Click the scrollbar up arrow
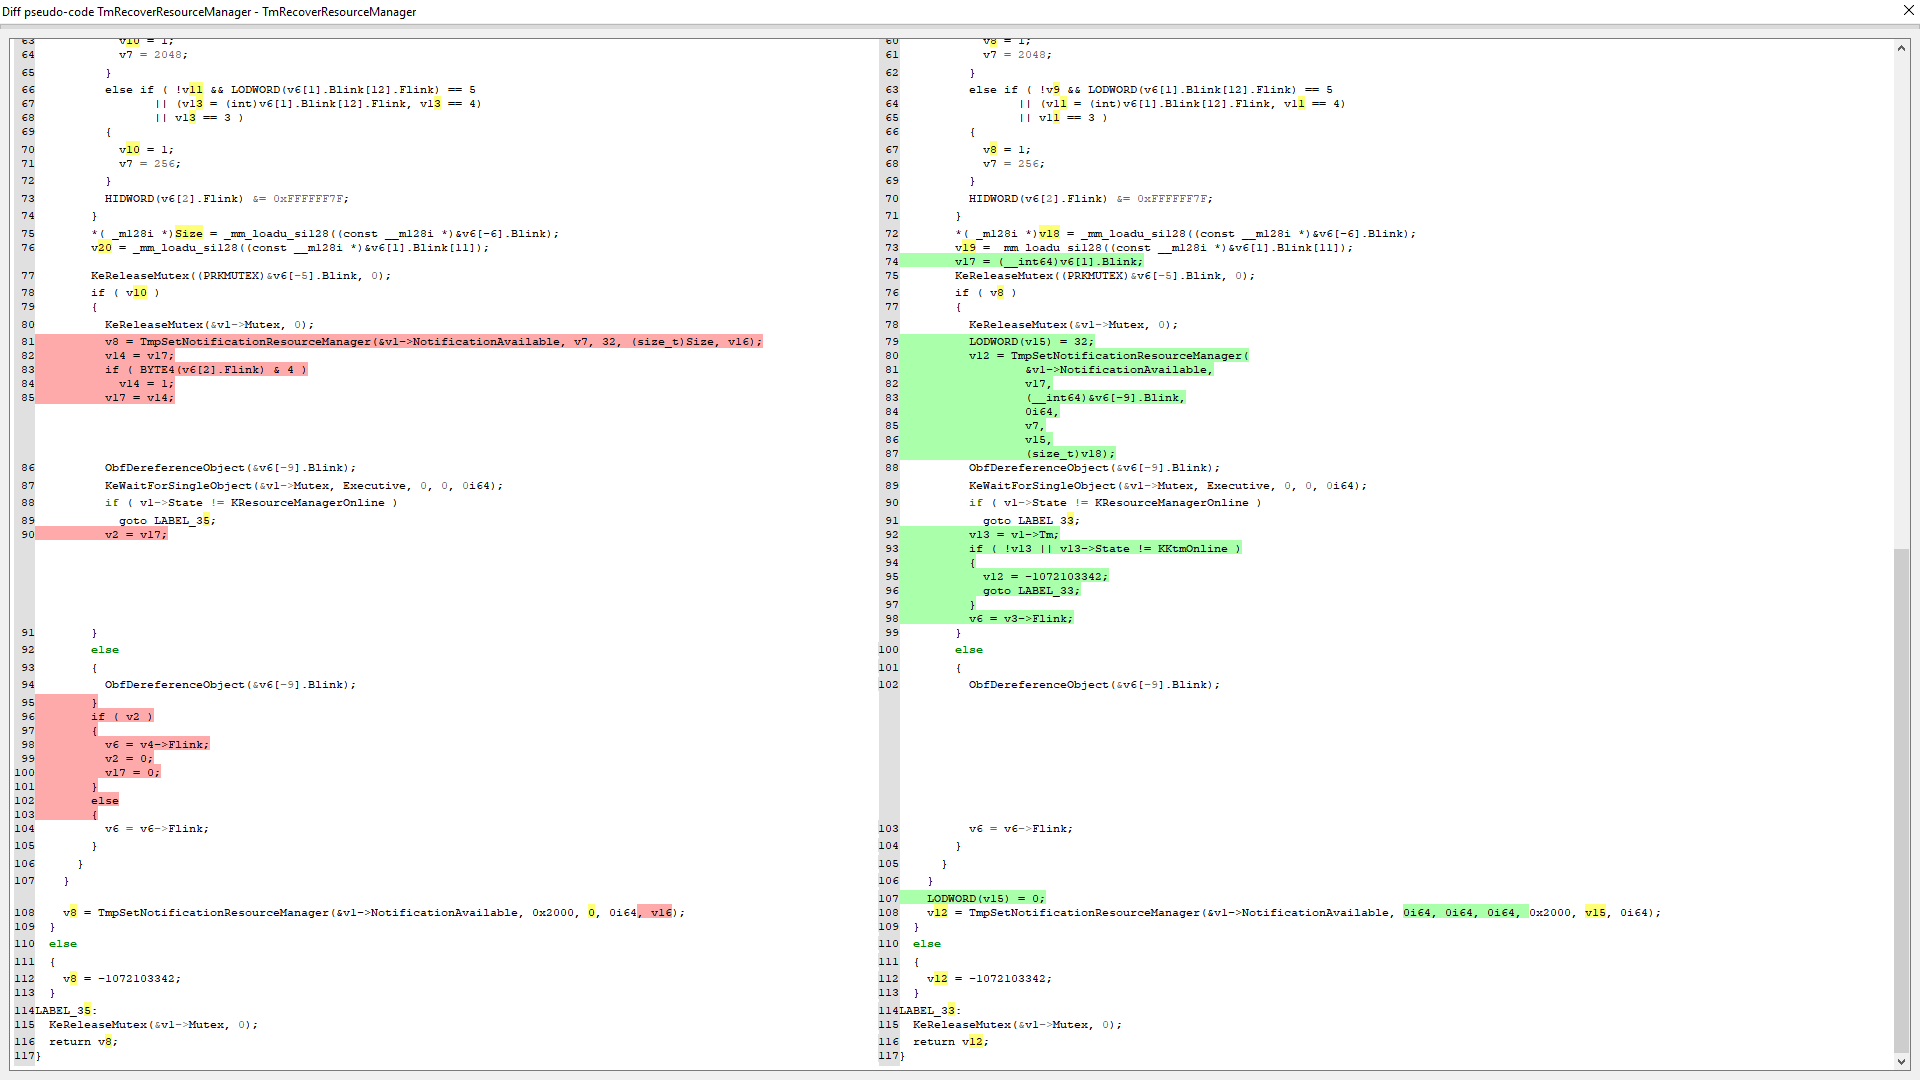The height and width of the screenshot is (1080, 1920). tap(1901, 48)
